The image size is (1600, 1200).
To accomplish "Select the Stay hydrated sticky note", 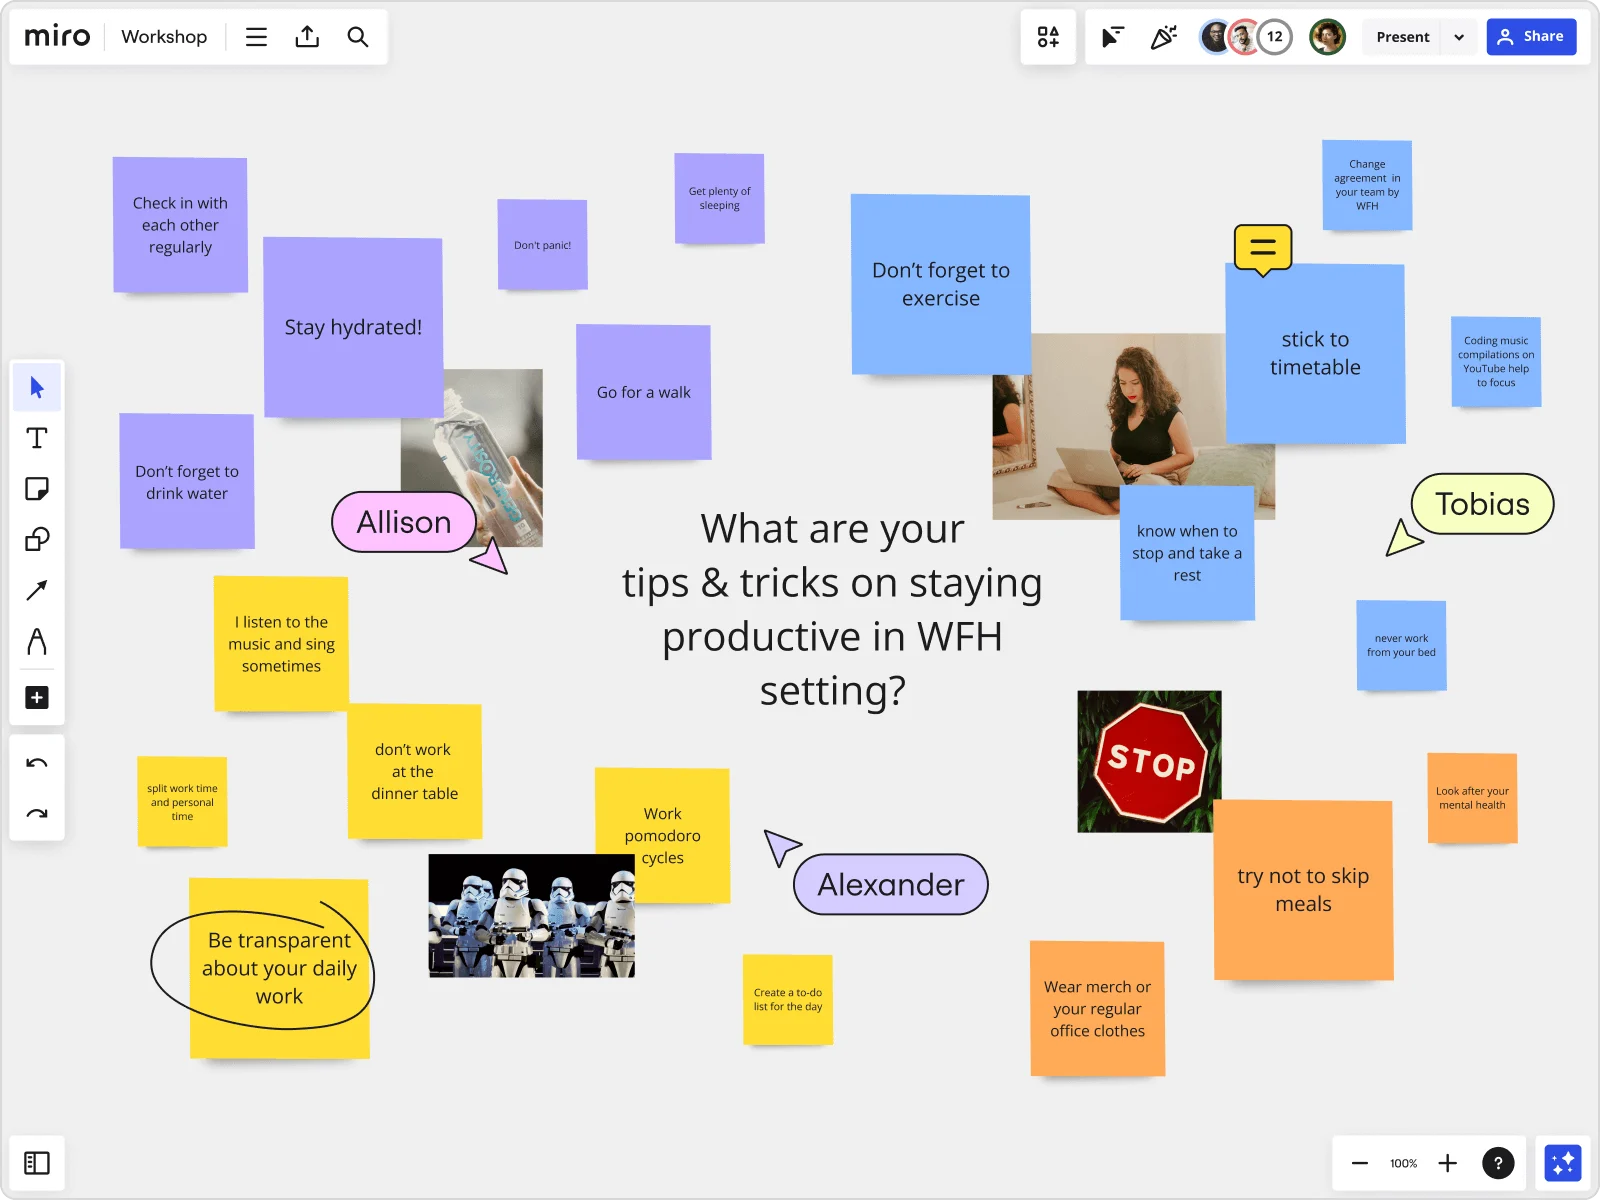I will coord(353,327).
